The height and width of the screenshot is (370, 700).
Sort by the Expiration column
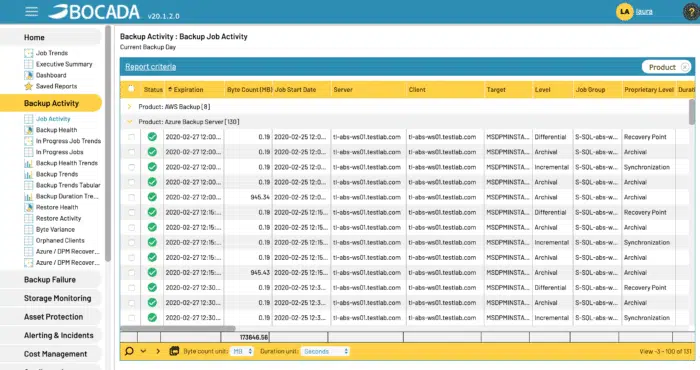click(188, 90)
